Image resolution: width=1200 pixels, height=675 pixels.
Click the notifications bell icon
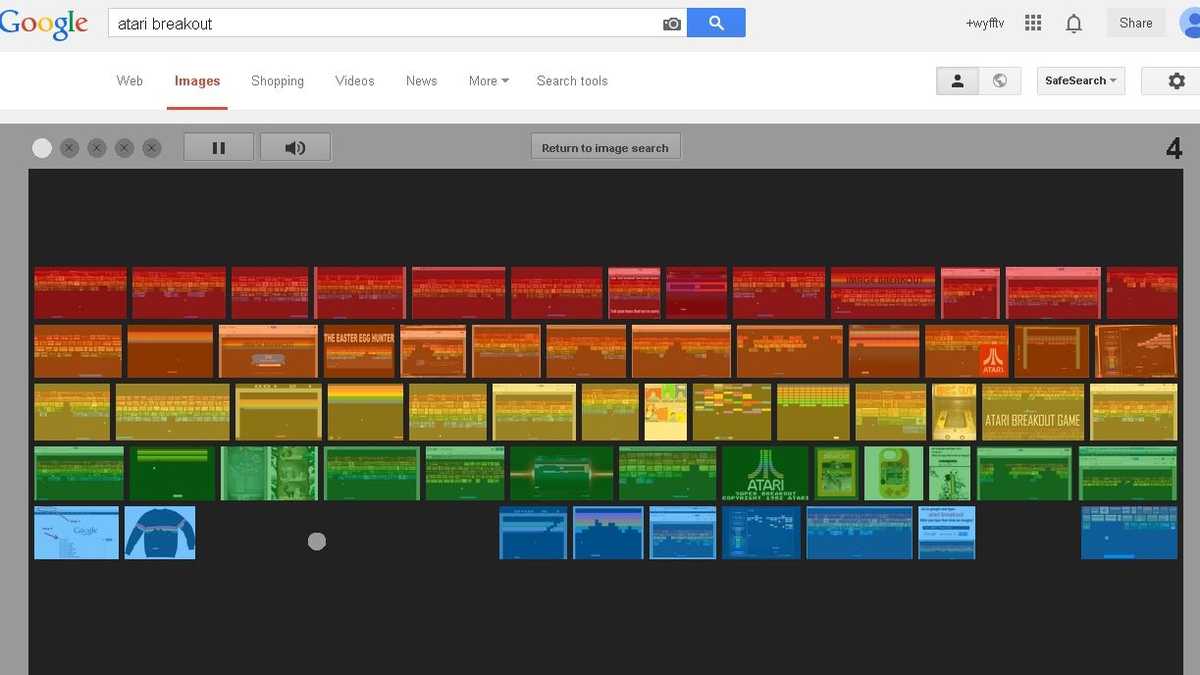coord(1074,22)
